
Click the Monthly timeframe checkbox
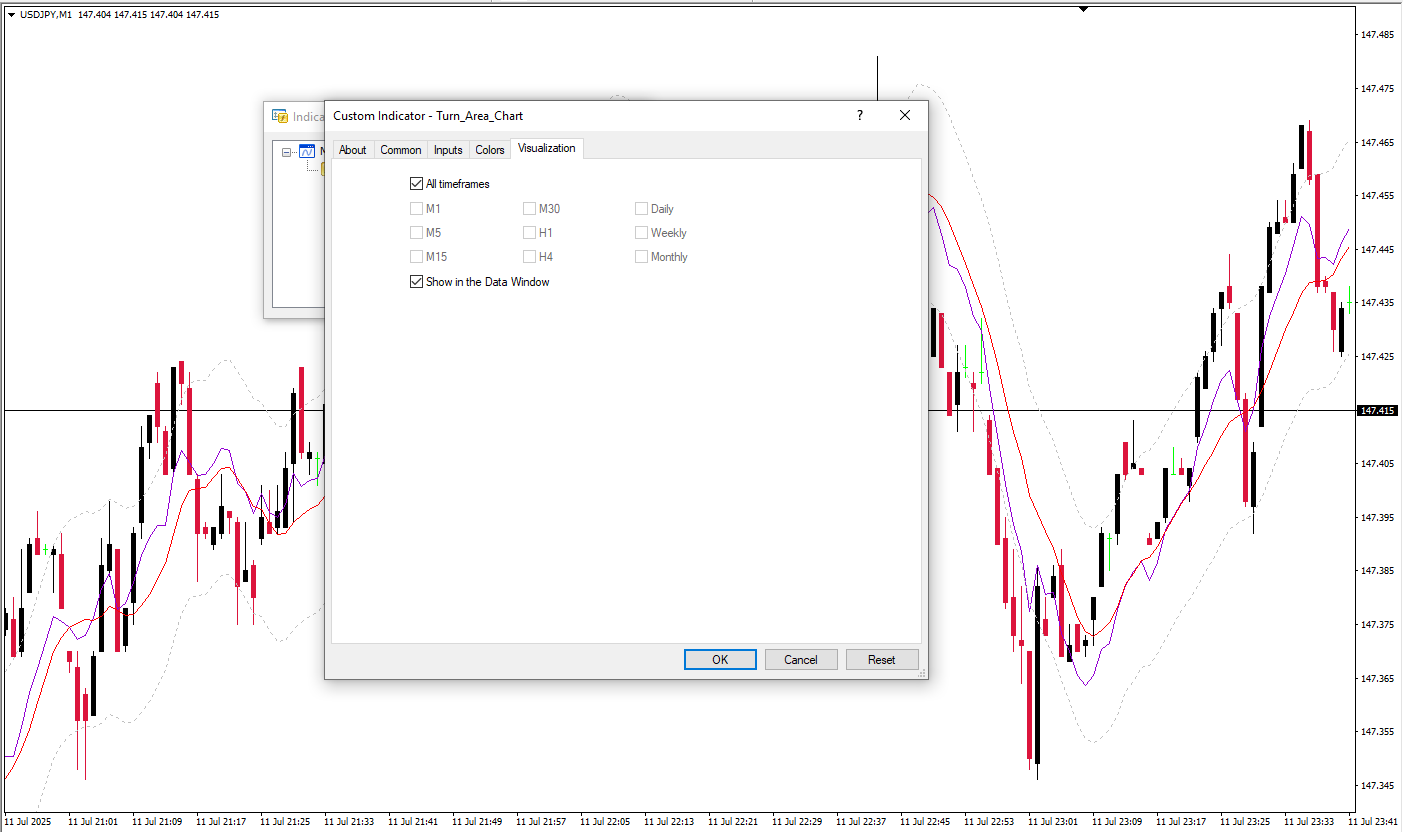642,257
